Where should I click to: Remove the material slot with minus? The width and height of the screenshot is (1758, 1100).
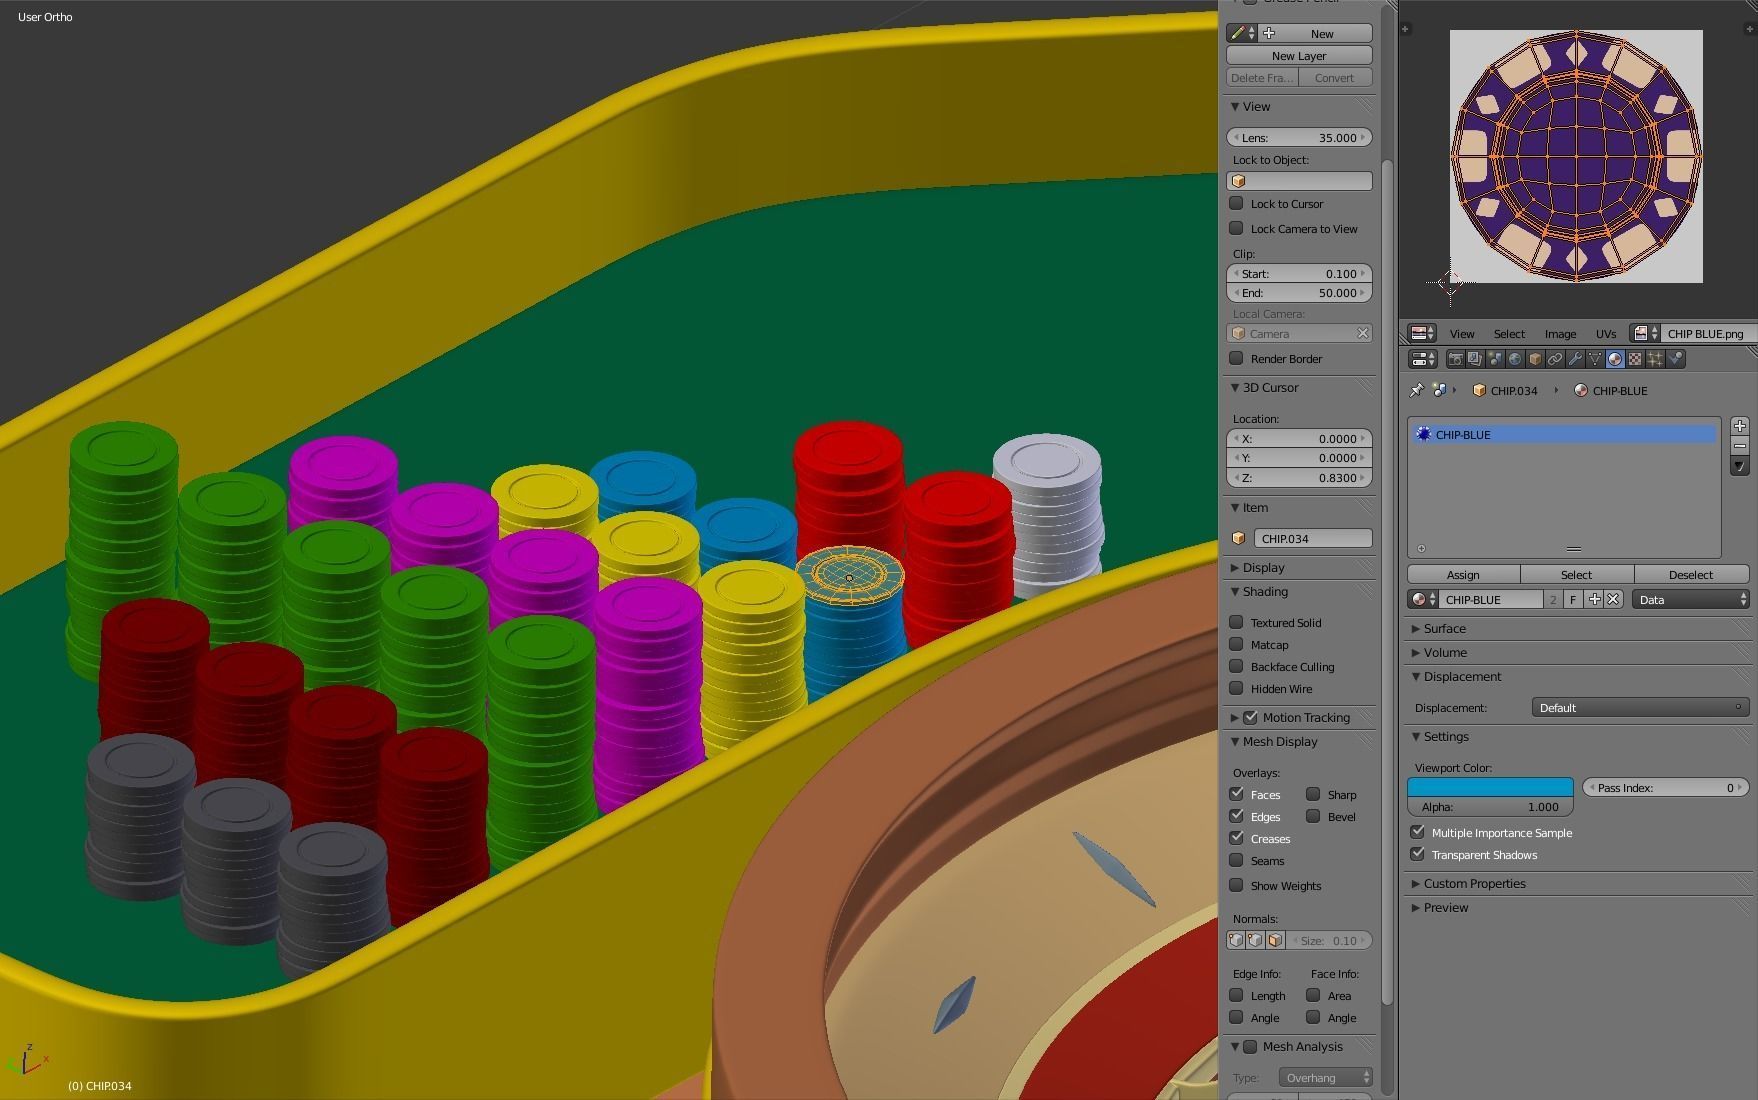1740,446
